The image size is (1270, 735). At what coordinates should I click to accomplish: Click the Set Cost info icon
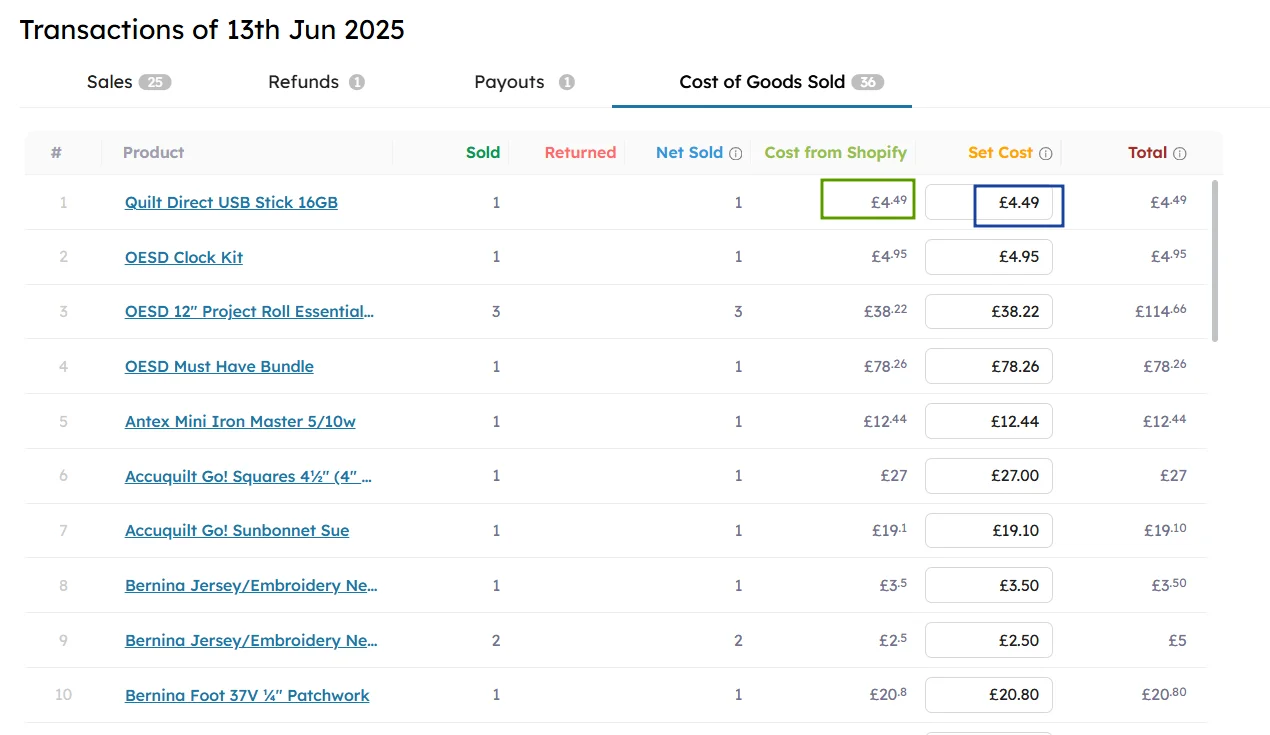[x=1045, y=153]
